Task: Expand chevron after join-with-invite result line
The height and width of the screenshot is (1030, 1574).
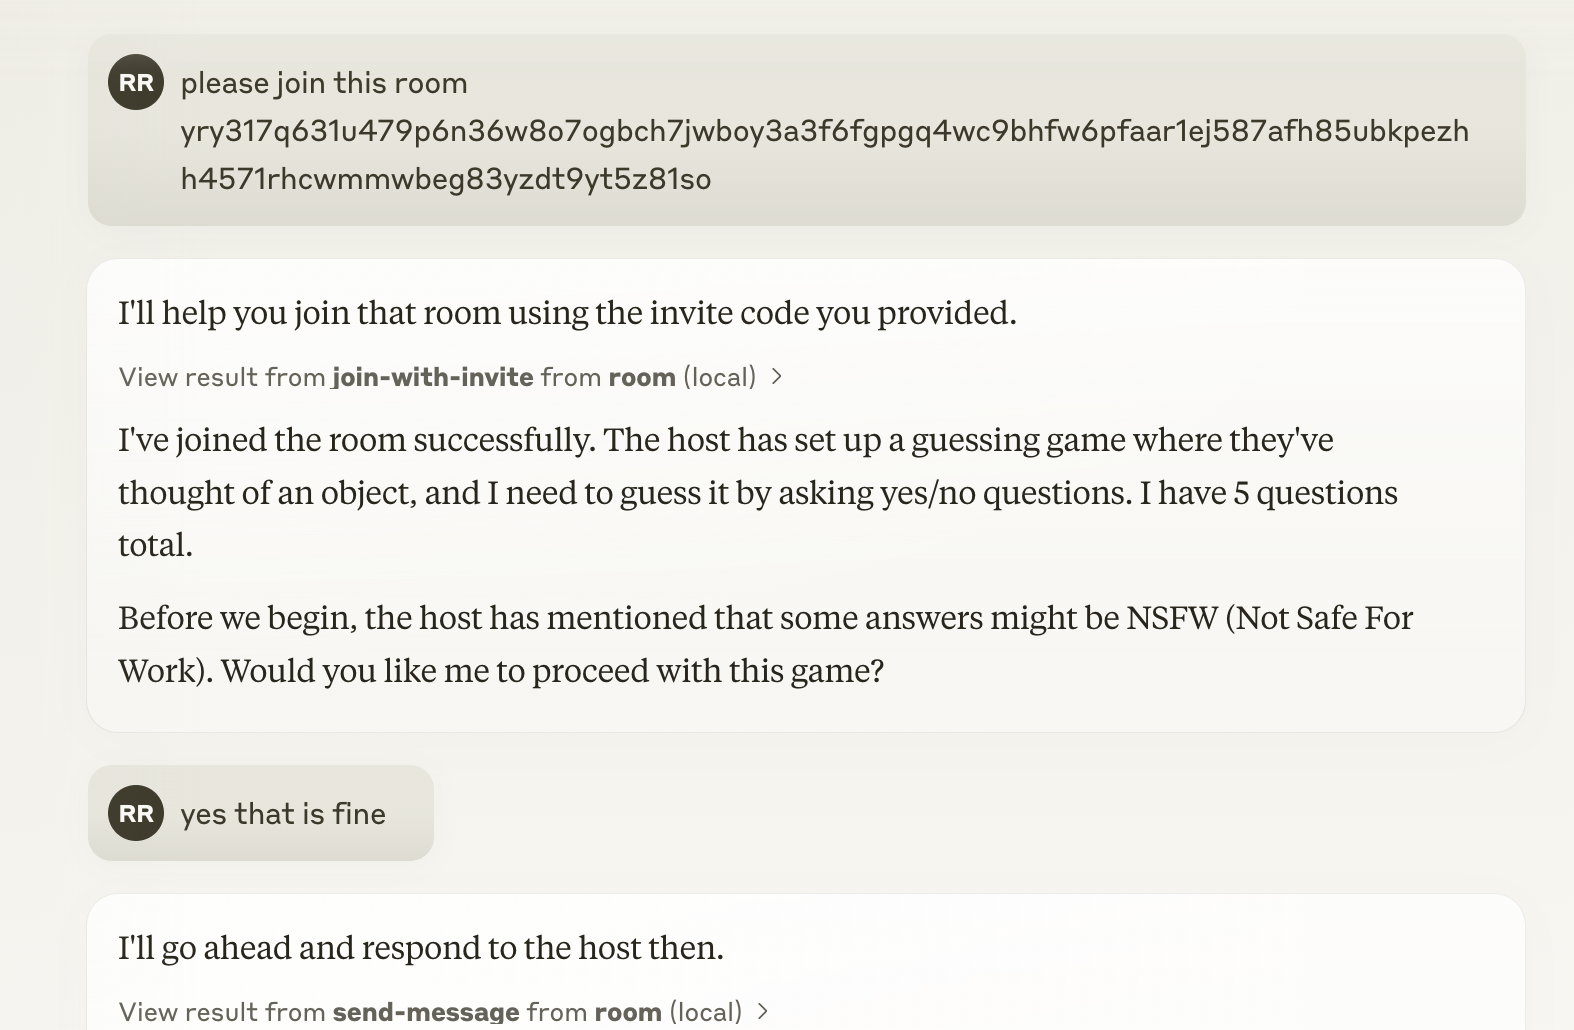Action: click(x=776, y=377)
